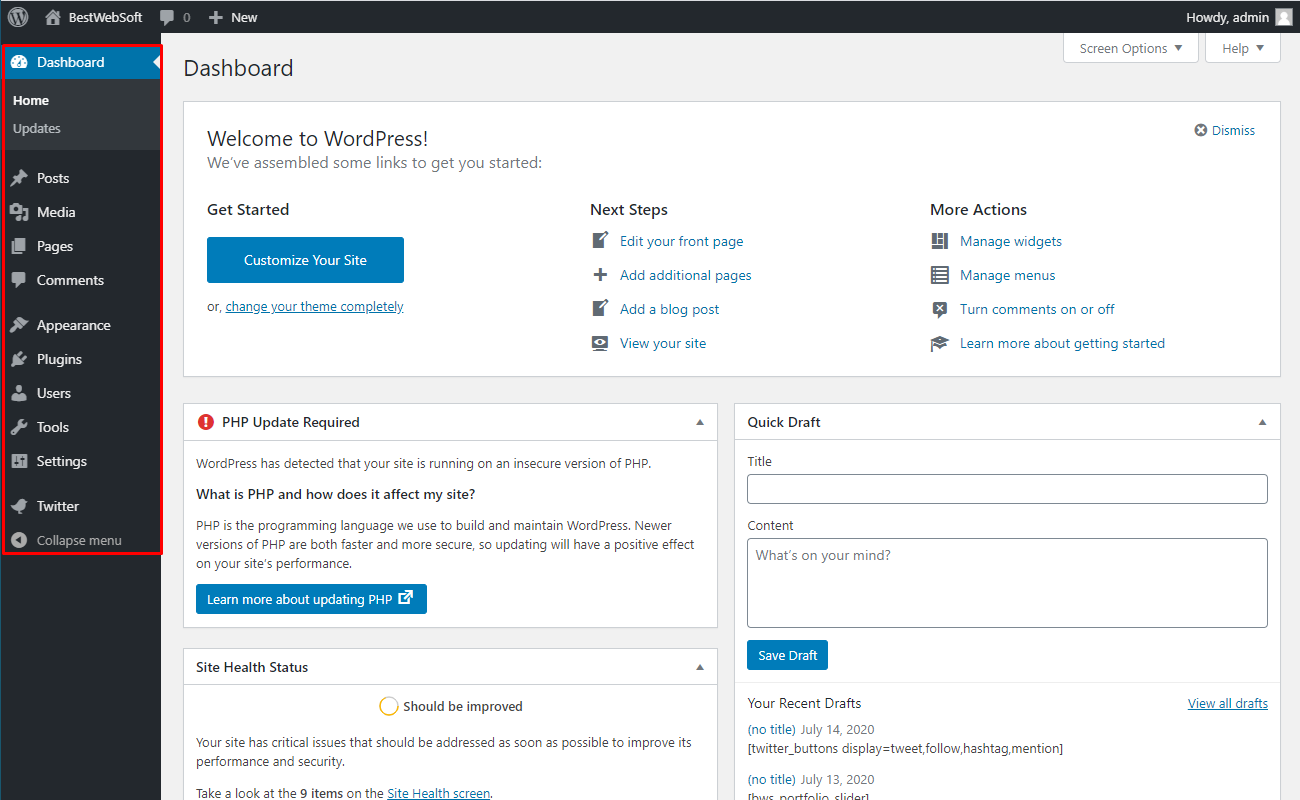The image size is (1300, 800).
Task: Click the Collapse menu arrow icon
Action: pos(18,540)
